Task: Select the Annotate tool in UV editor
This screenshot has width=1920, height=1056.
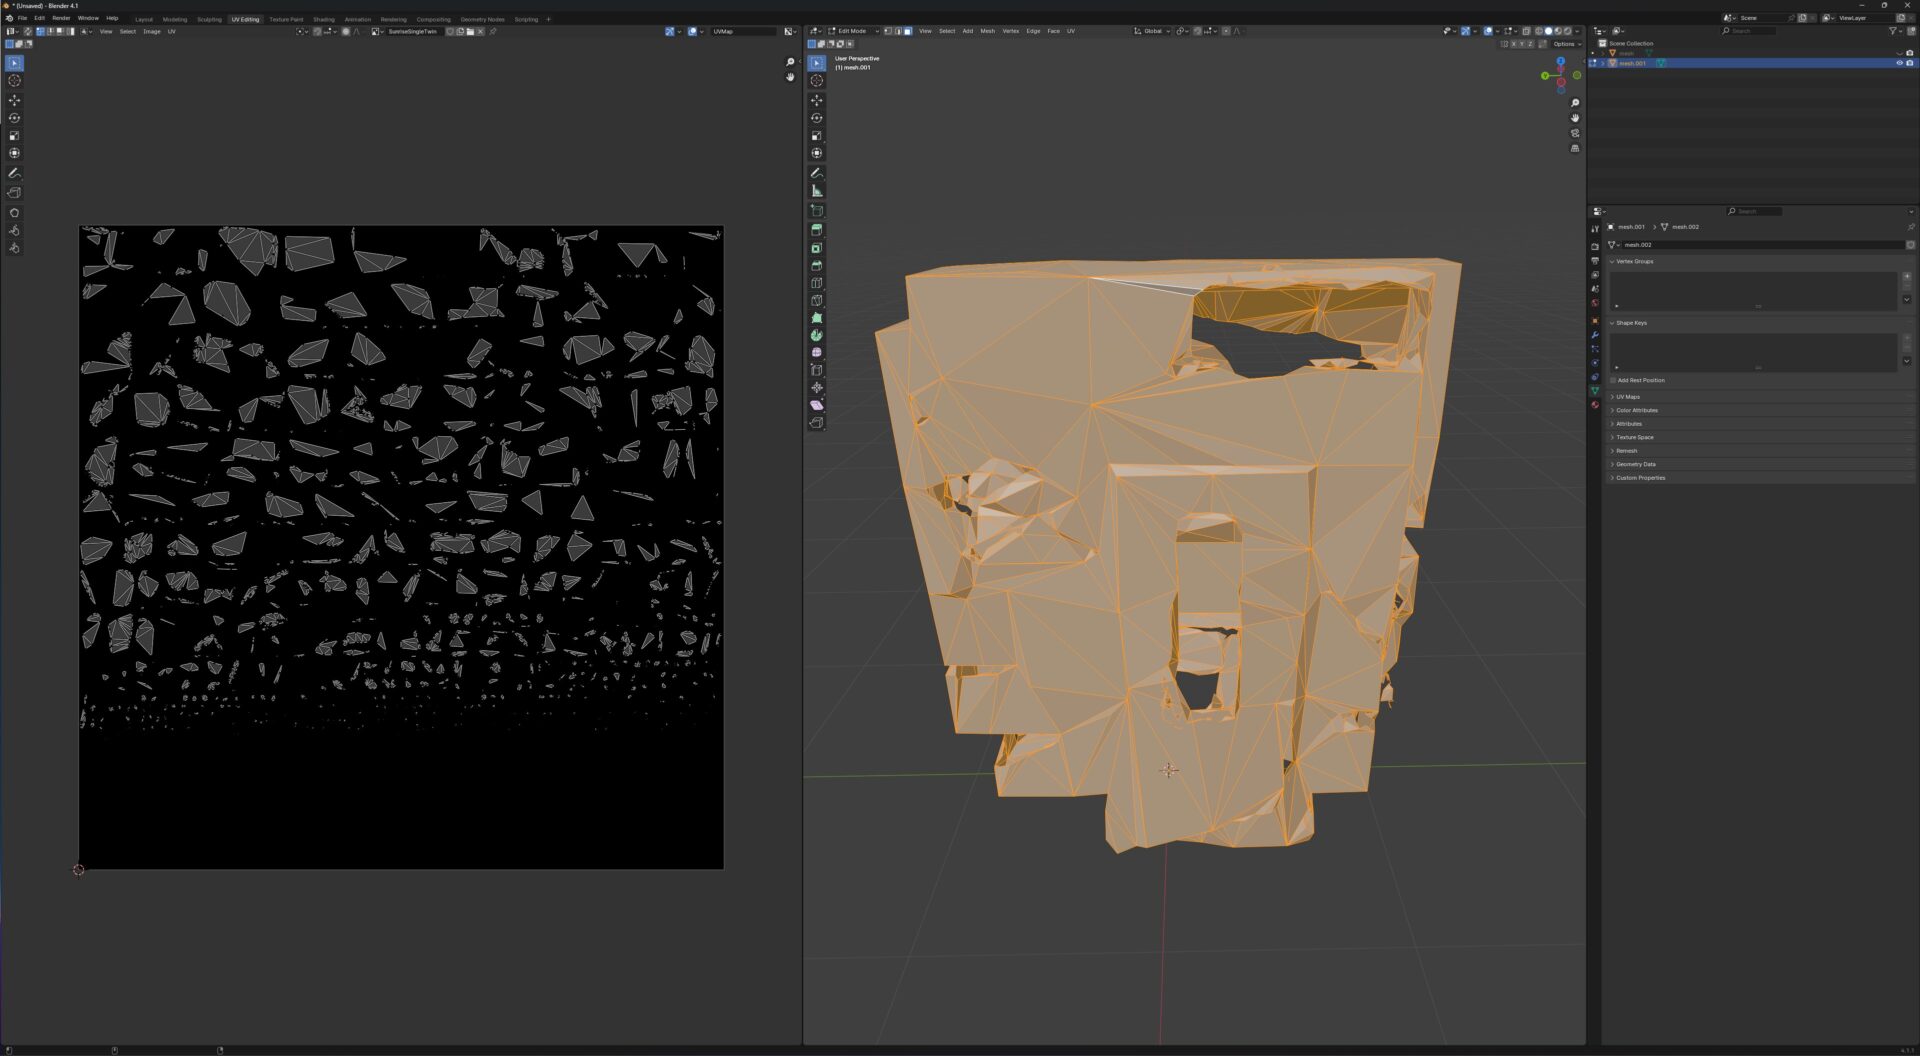Action: (15, 173)
